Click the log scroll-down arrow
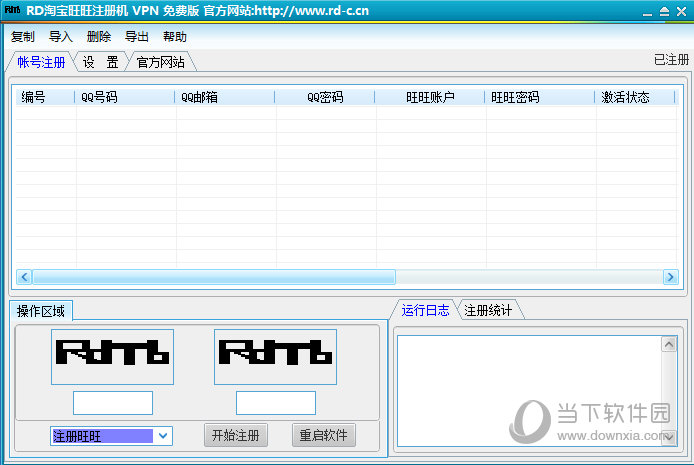The height and width of the screenshot is (465, 694). [669, 437]
